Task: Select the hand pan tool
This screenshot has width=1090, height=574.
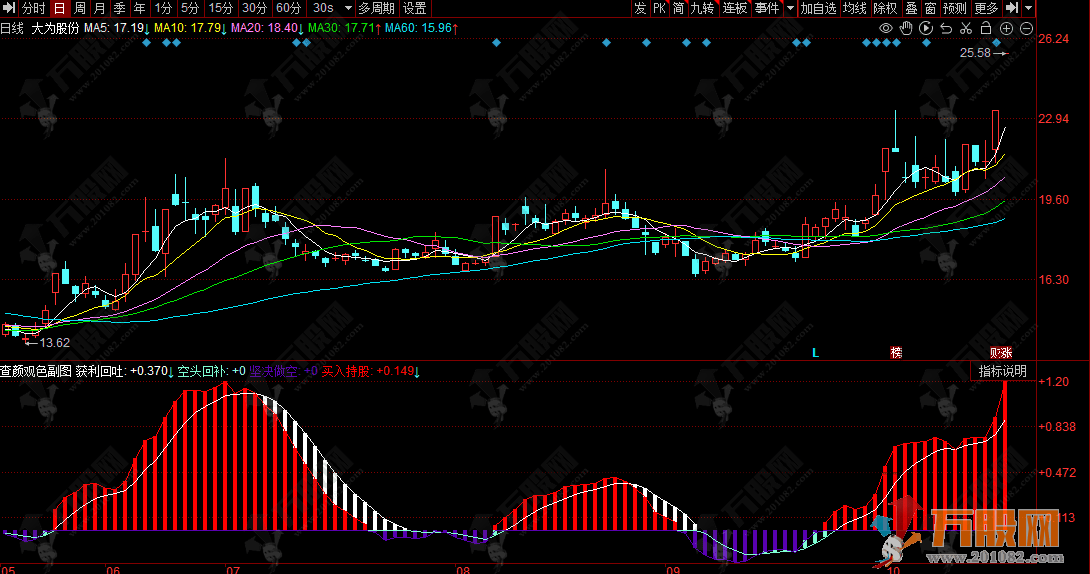Action: 905,28
